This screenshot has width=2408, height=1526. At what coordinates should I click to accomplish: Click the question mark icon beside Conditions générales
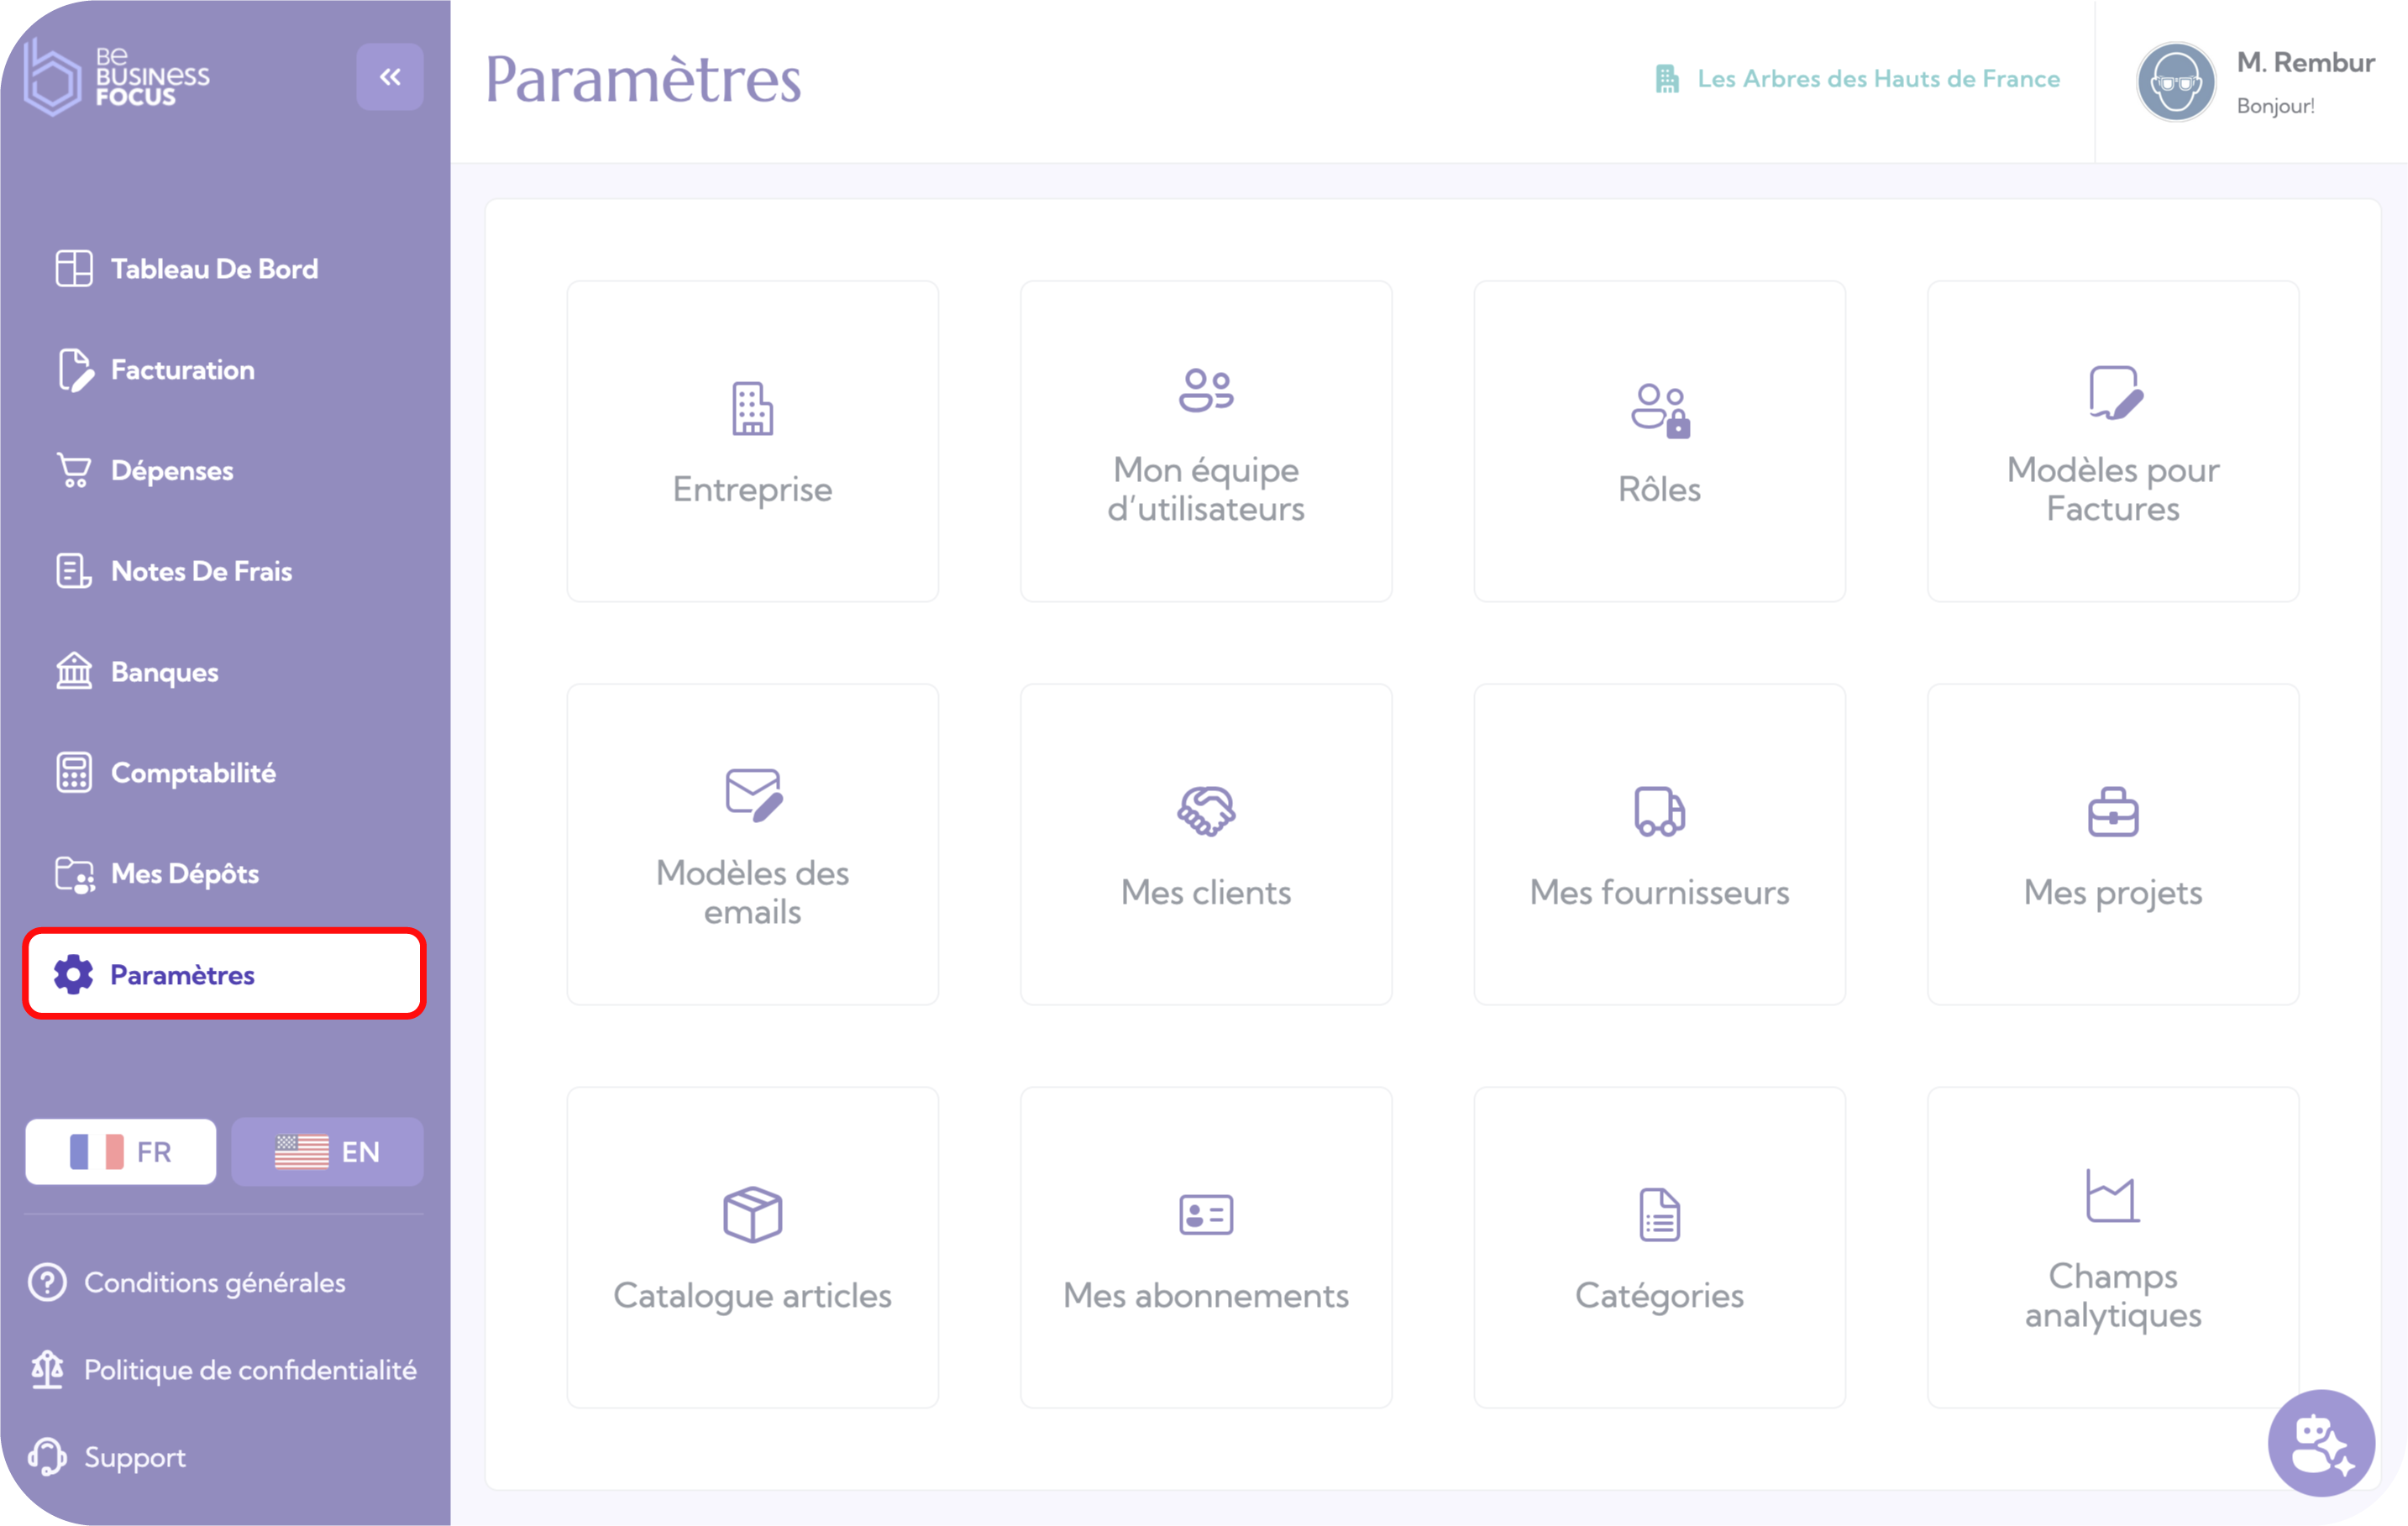47,1282
